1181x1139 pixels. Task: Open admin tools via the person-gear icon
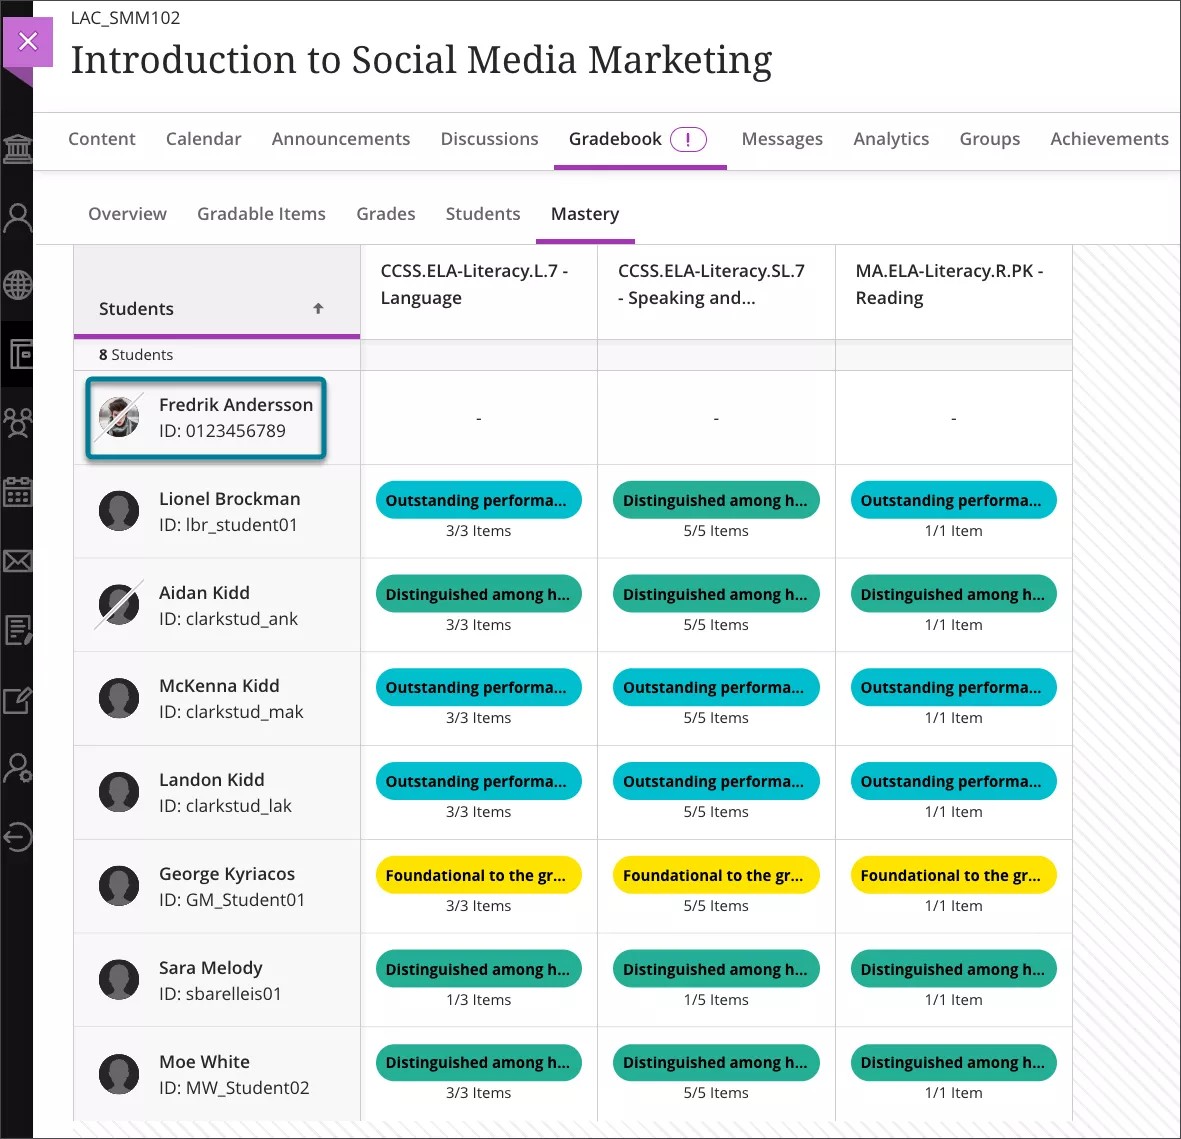(18, 767)
